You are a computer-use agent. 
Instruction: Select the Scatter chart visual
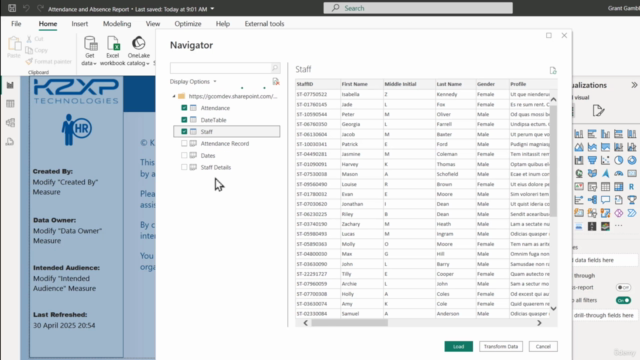tap(605, 160)
